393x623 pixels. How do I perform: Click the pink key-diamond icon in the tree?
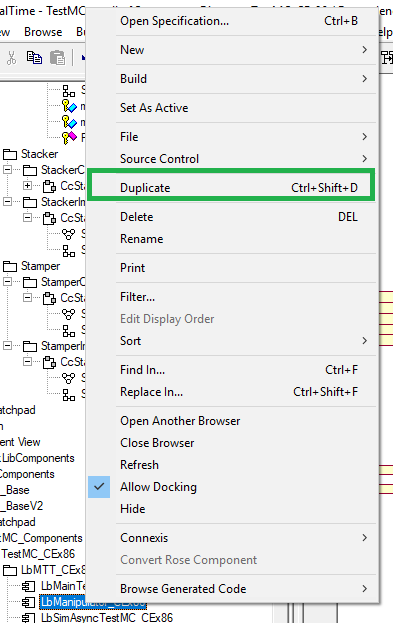point(70,137)
